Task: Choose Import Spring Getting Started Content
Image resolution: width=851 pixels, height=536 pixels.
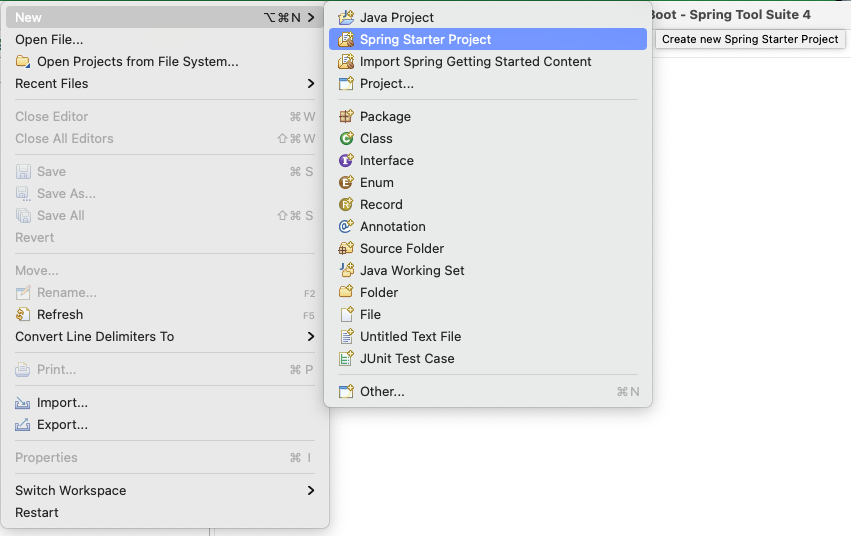Action: click(x=488, y=61)
